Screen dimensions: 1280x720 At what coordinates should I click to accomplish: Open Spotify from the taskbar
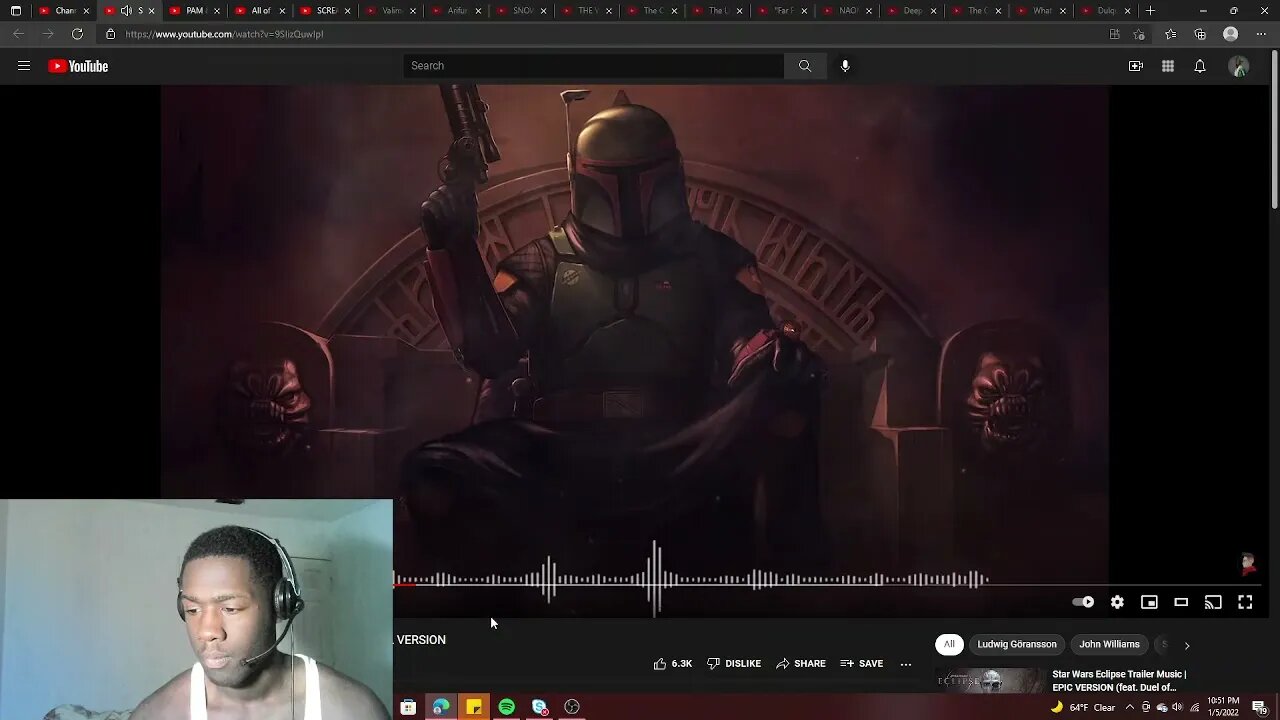(x=507, y=707)
